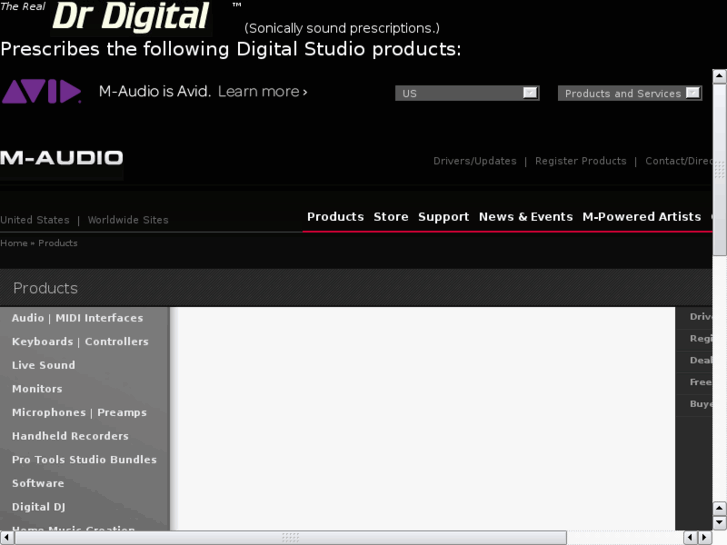727x545 pixels.
Task: Select the Products menu item
Action: click(x=335, y=217)
